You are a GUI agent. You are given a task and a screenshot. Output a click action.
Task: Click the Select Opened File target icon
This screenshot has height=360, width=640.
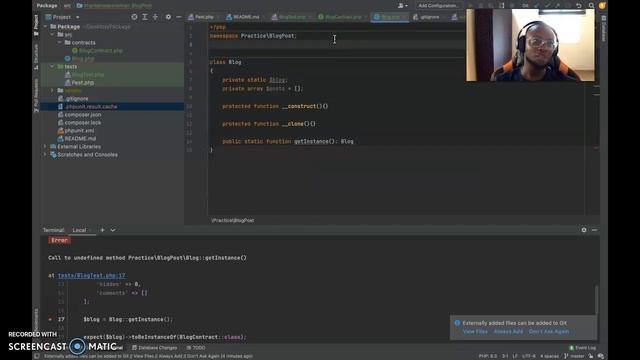pos(134,17)
